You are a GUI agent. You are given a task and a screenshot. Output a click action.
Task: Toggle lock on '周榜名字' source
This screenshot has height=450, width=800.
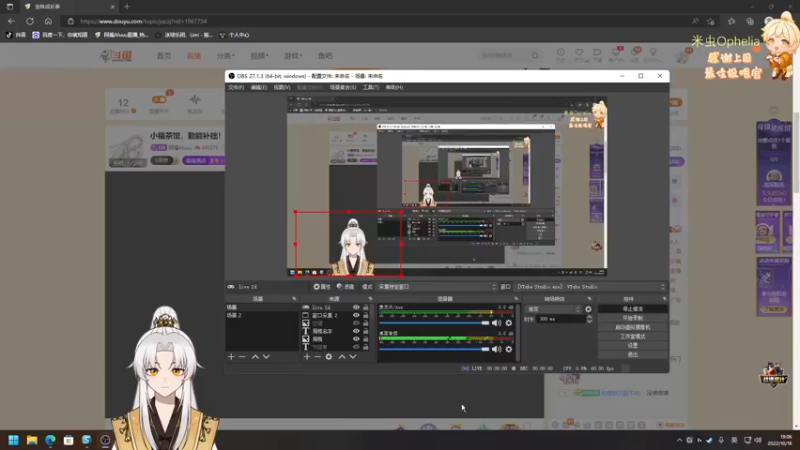(x=365, y=331)
